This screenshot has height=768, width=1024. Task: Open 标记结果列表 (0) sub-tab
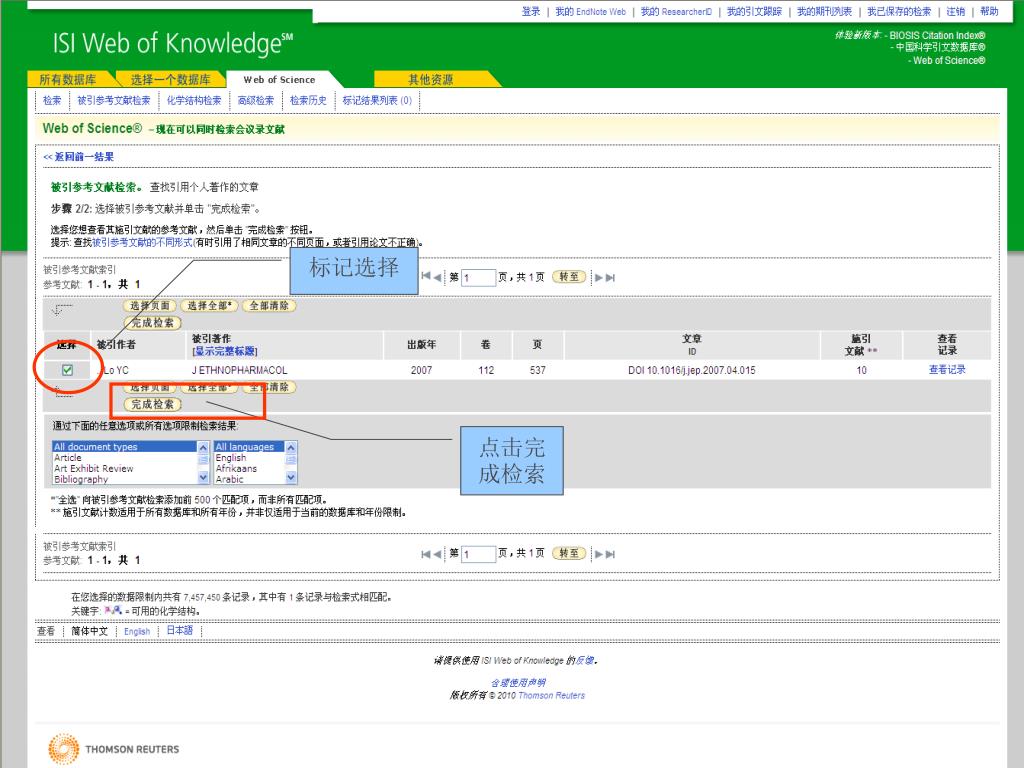377,100
